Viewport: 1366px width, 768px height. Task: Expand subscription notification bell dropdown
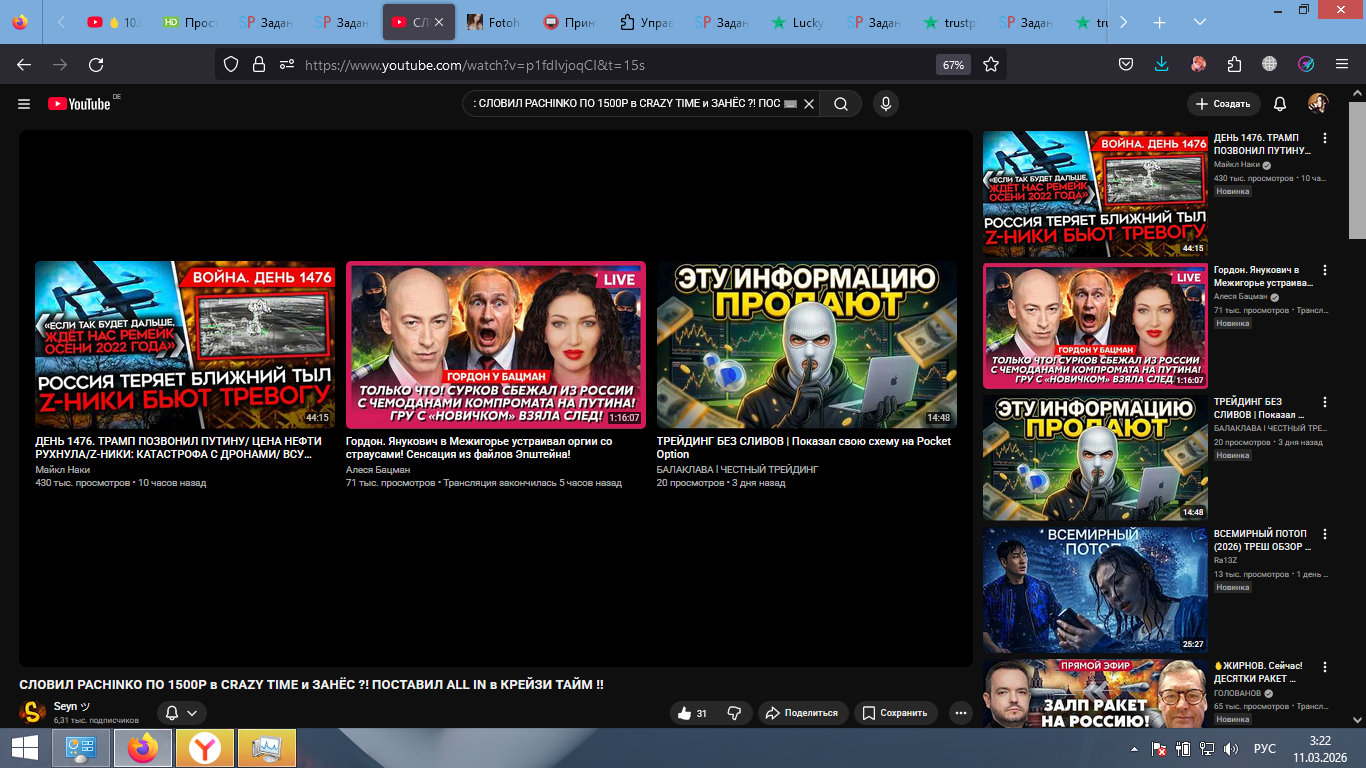181,713
